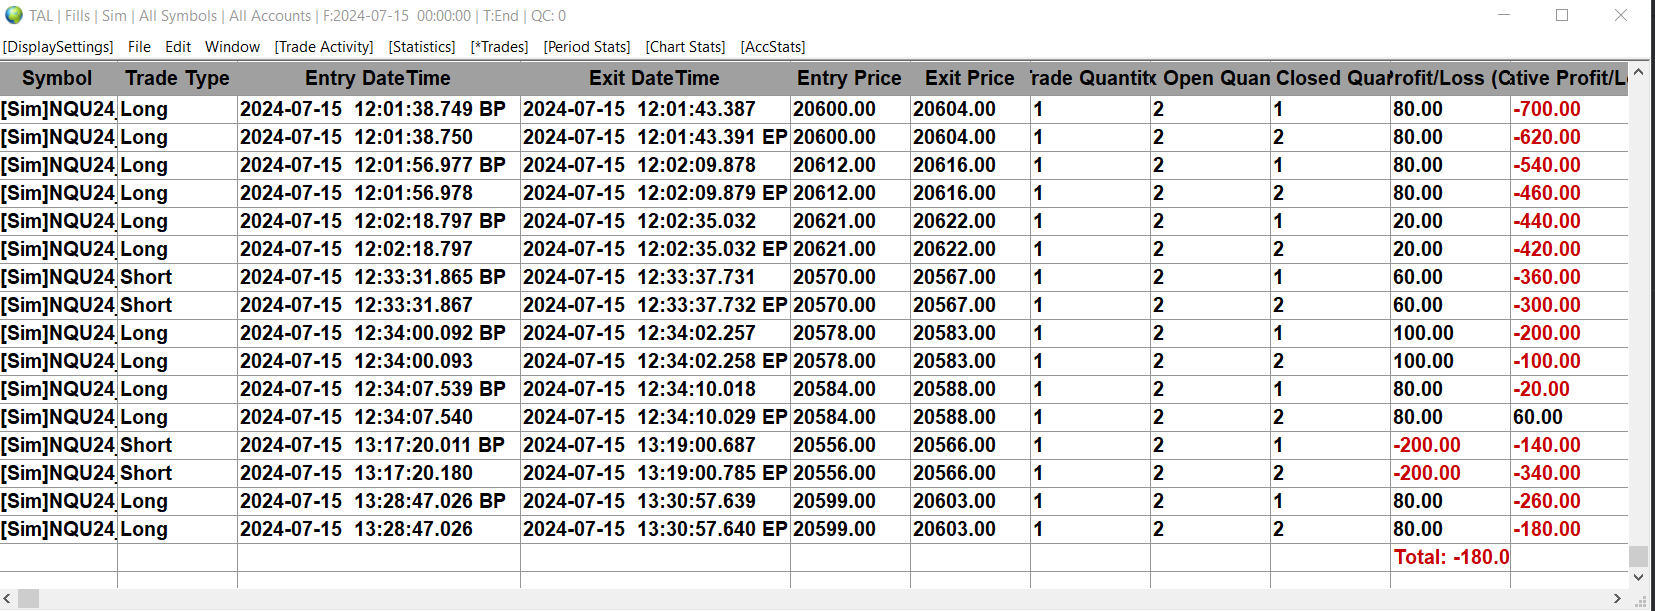Viewport: 1655px width, 611px height.
Task: Select entry time 12:01:56.977 BP cell
Action: click(379, 165)
